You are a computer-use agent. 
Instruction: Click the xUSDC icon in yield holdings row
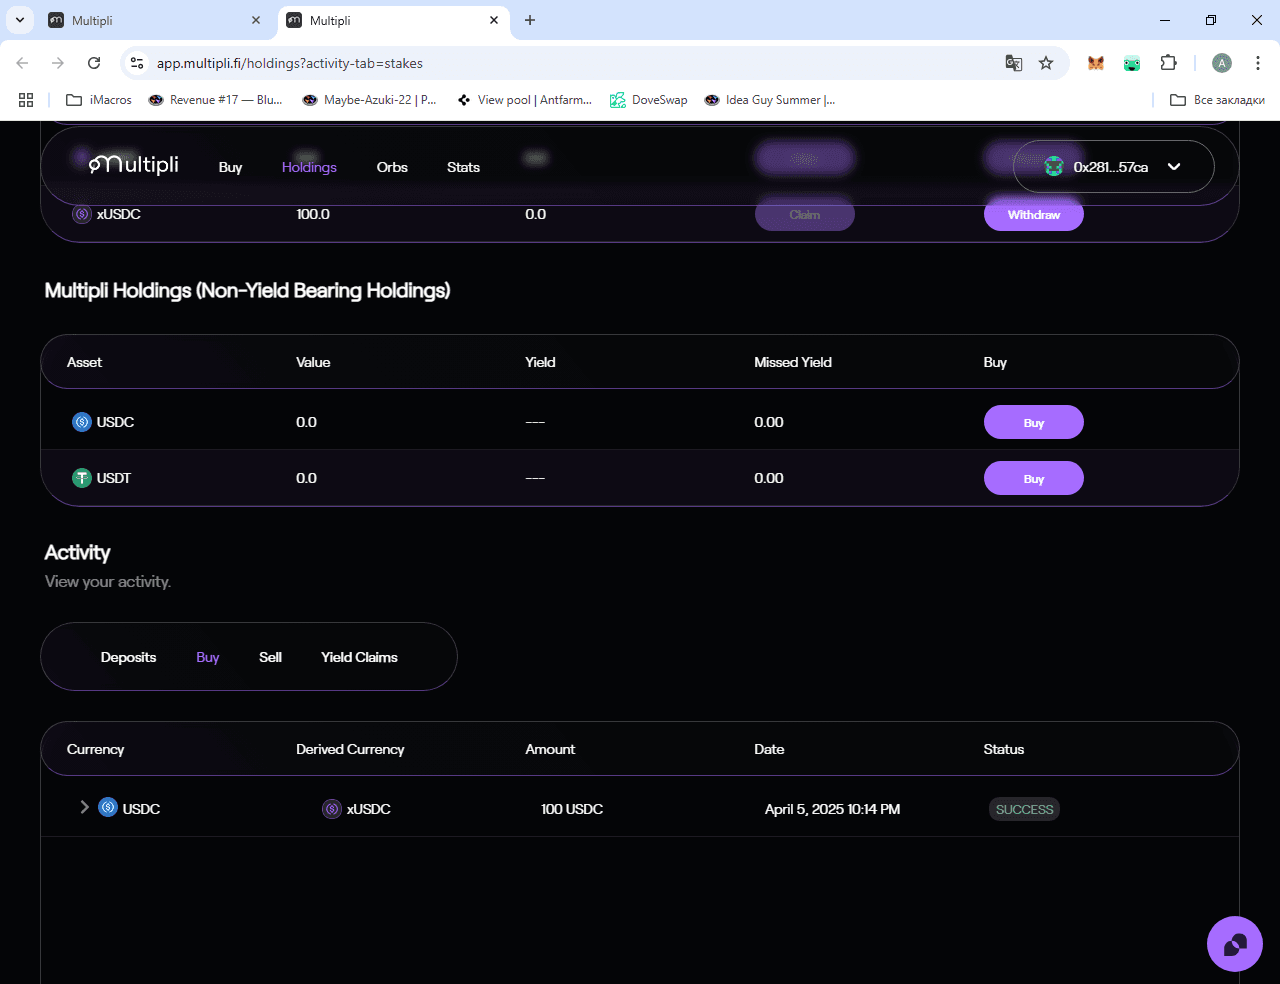[x=82, y=214]
